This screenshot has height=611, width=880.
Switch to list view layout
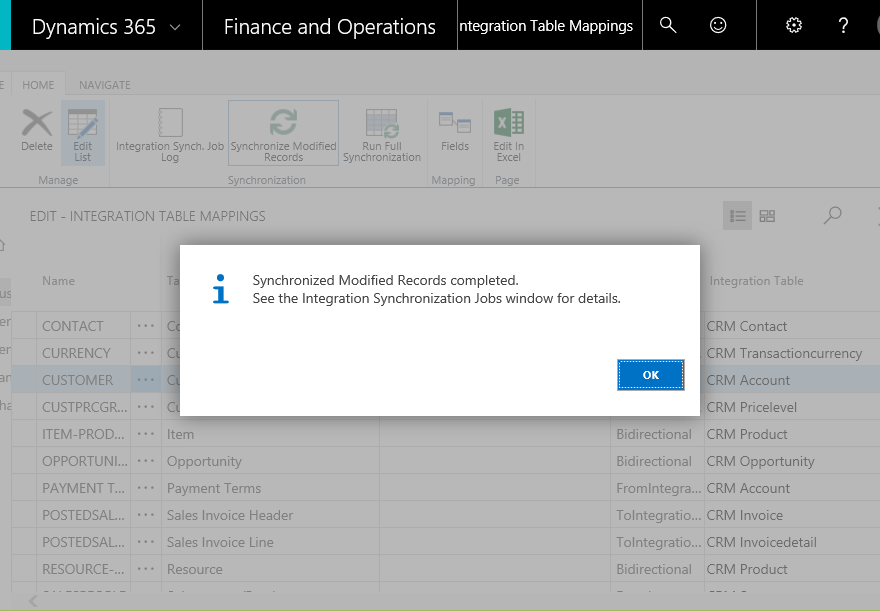(737, 215)
